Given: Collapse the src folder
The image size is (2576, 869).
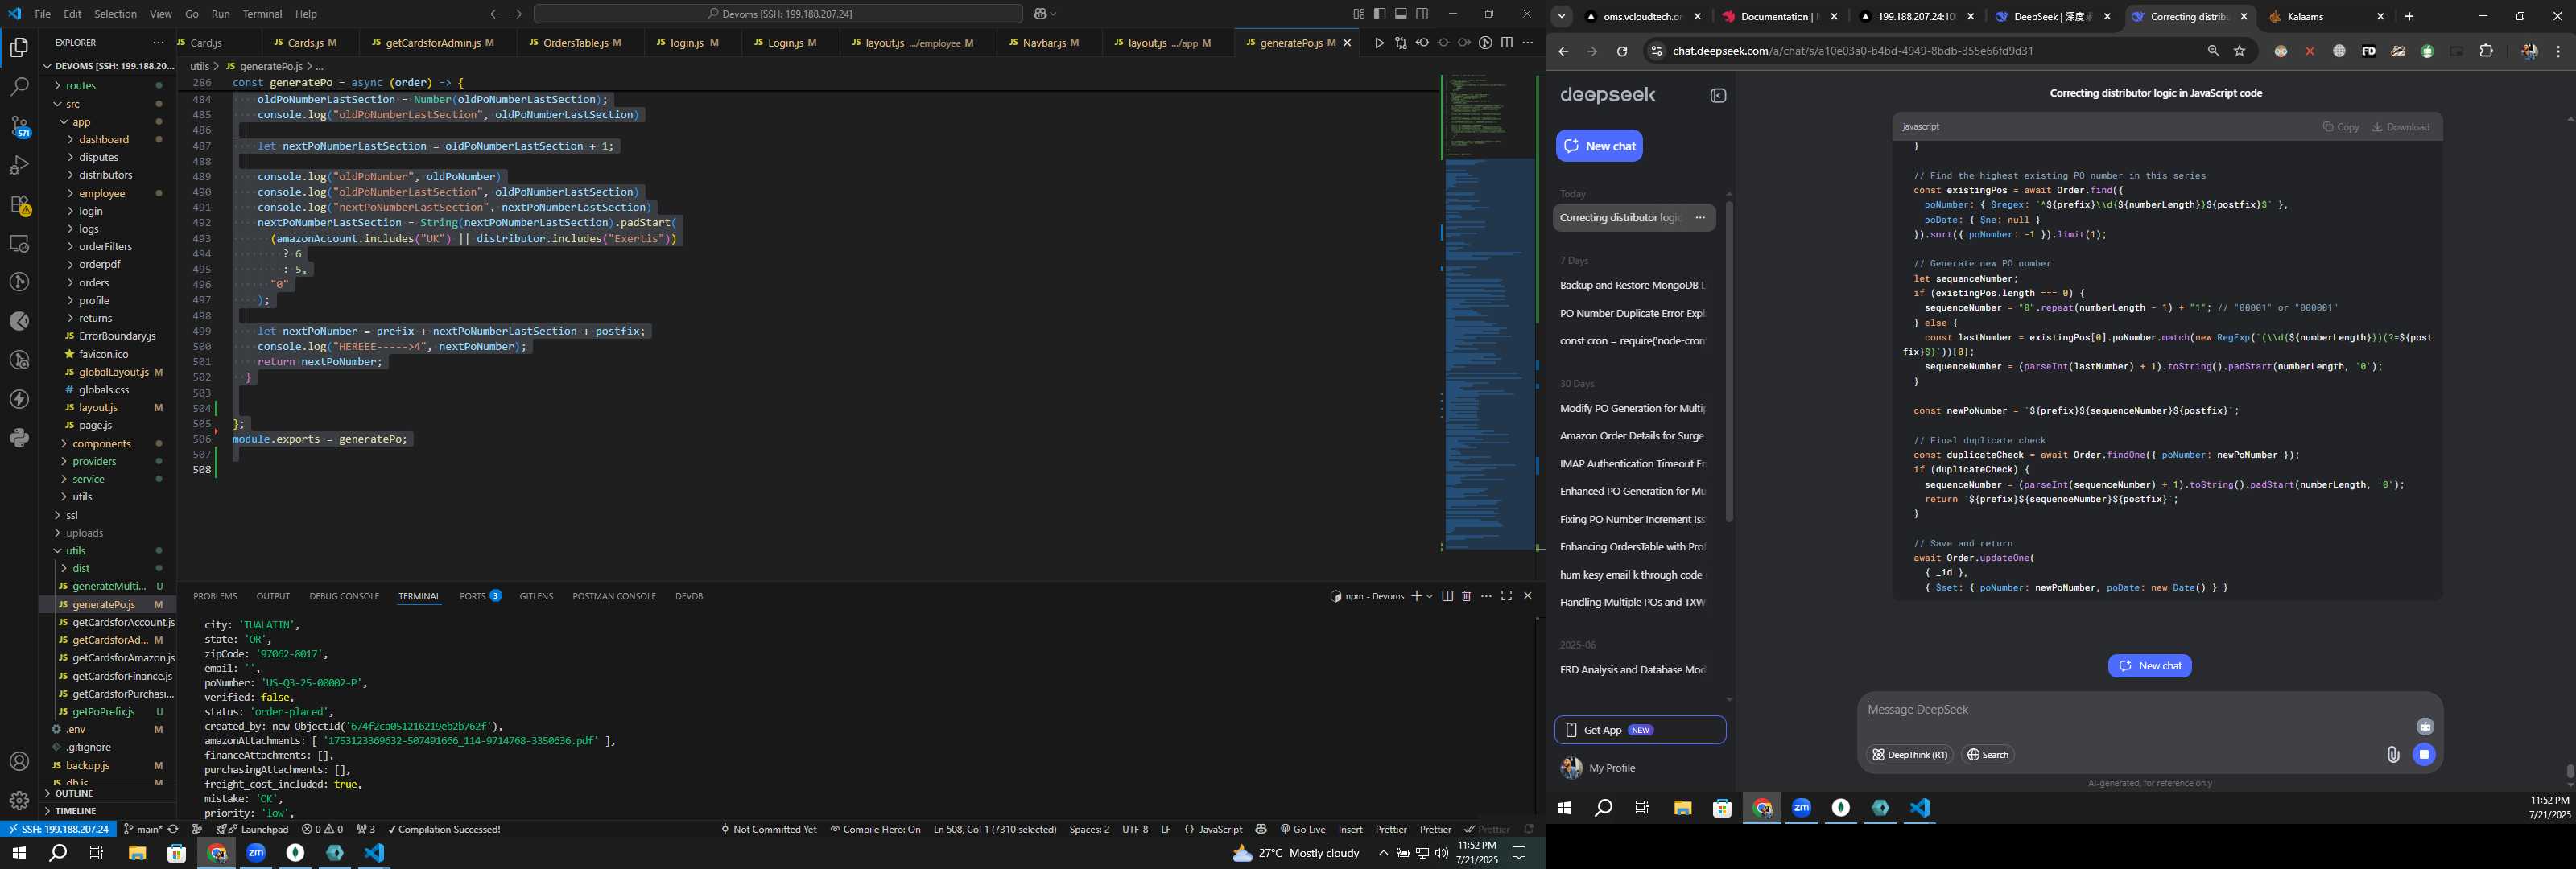Looking at the screenshot, I should click(73, 104).
